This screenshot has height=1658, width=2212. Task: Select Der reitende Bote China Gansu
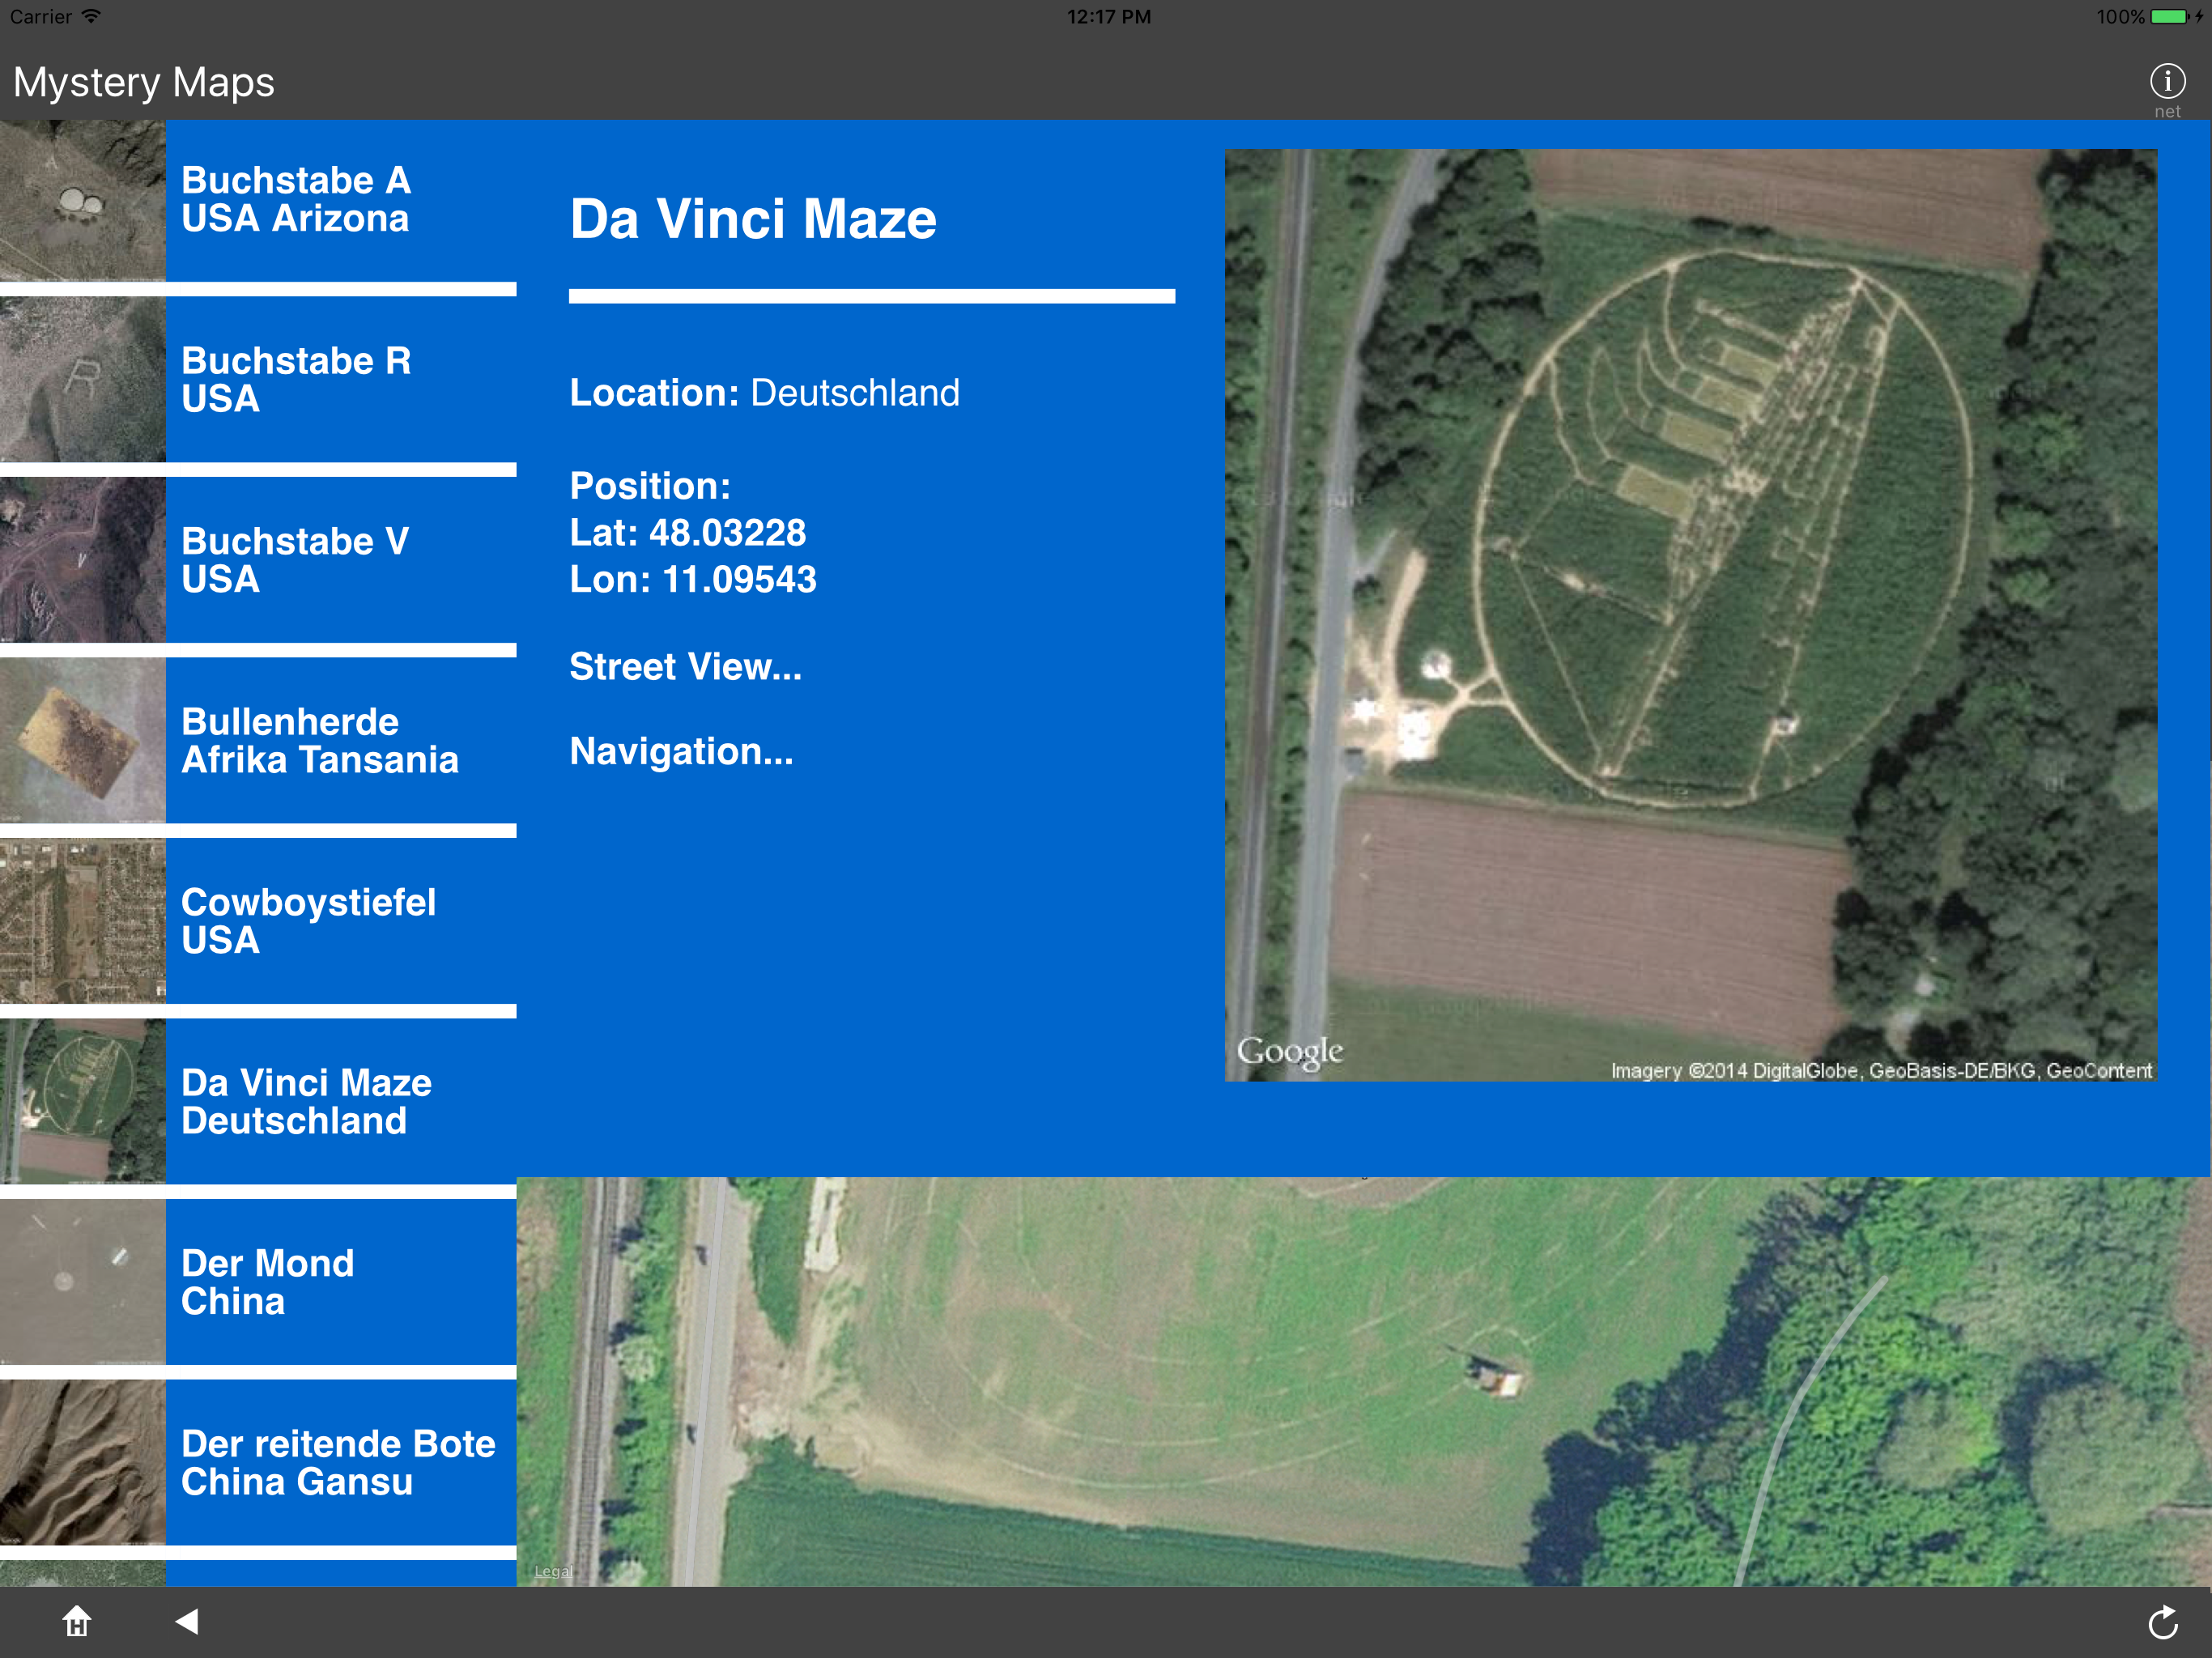[x=340, y=1463]
